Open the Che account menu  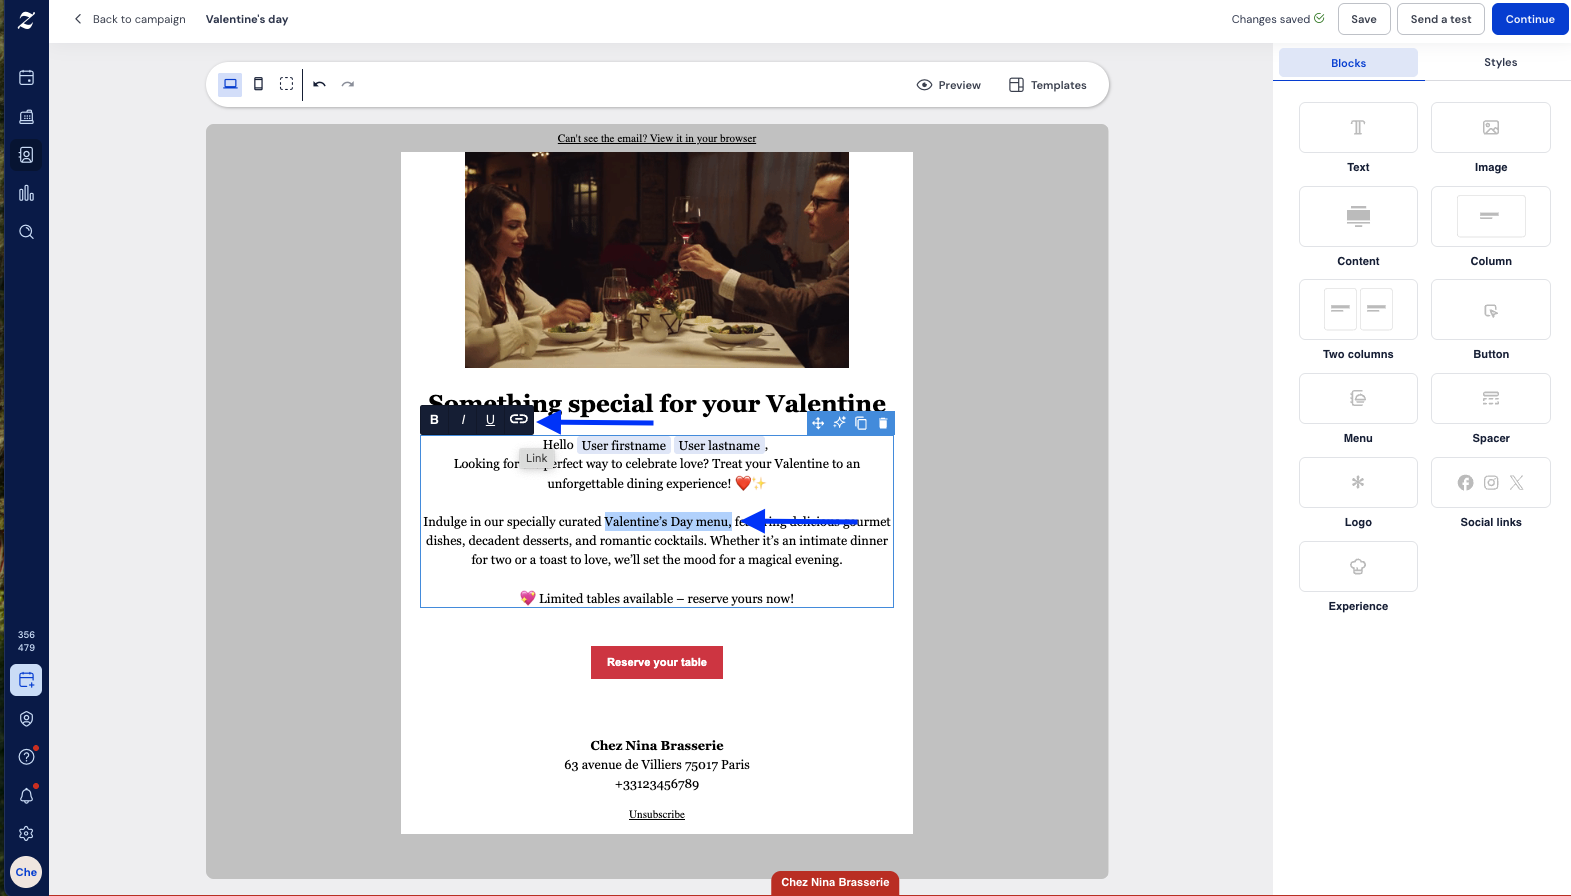tap(27, 872)
